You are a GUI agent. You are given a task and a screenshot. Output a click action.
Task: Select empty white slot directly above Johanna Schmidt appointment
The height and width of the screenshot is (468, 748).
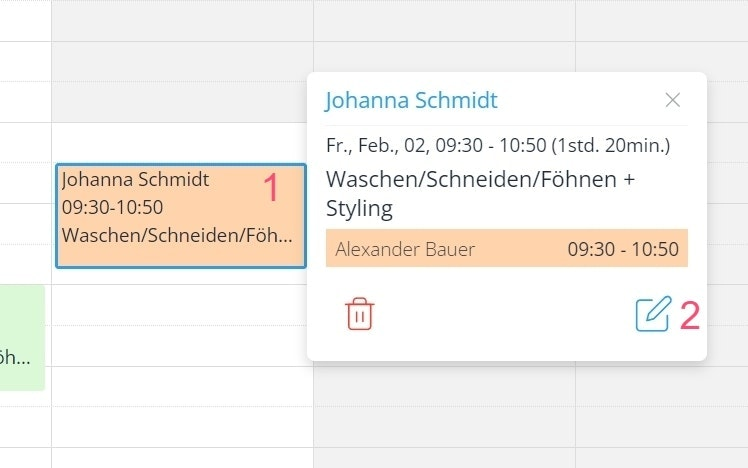point(182,142)
